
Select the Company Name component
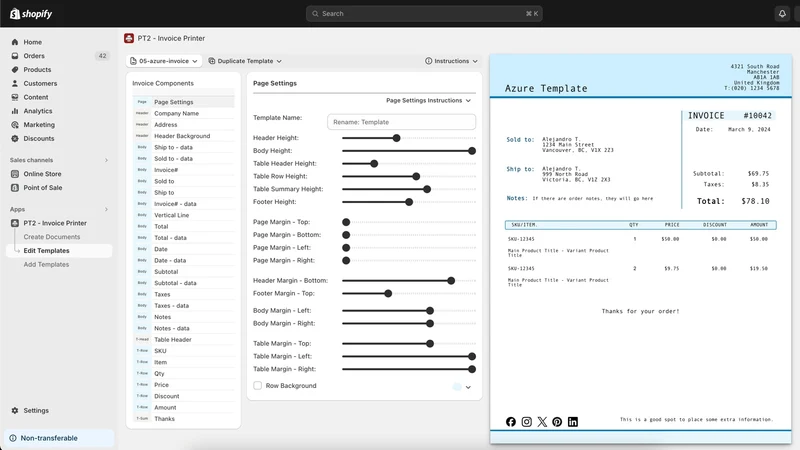tap(184, 113)
